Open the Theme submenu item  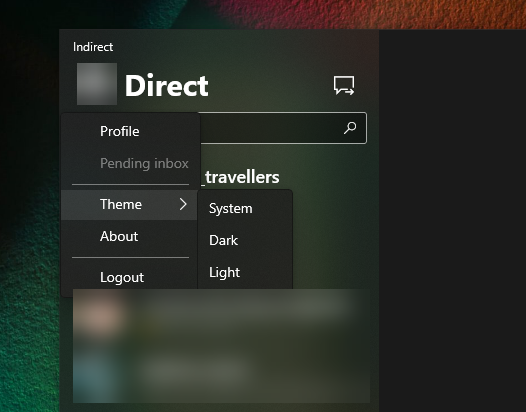tap(129, 205)
